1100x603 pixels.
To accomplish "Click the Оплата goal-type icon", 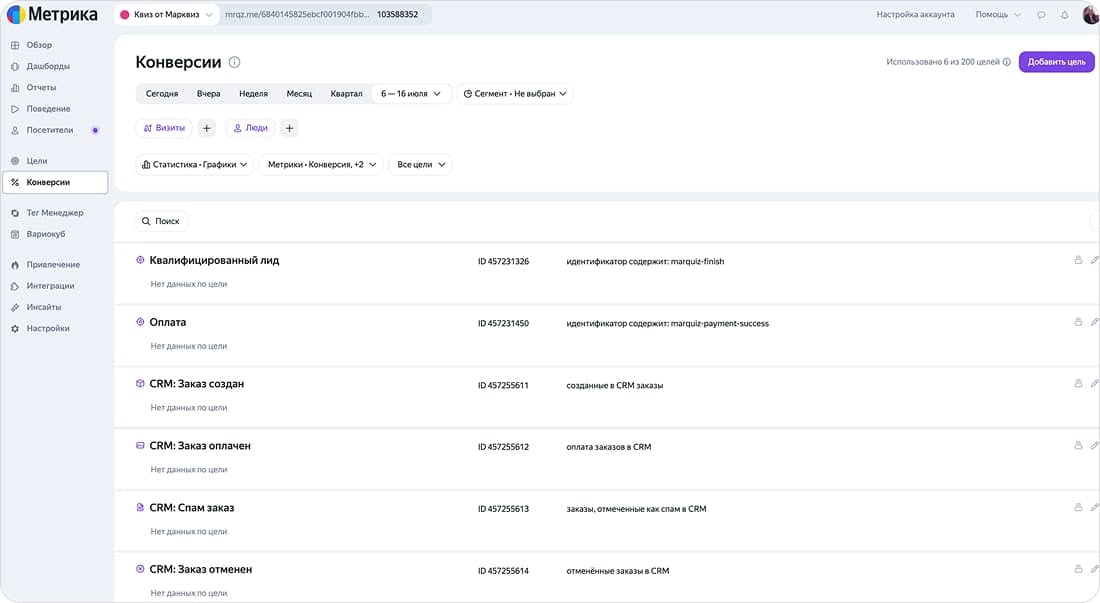I will coord(140,322).
